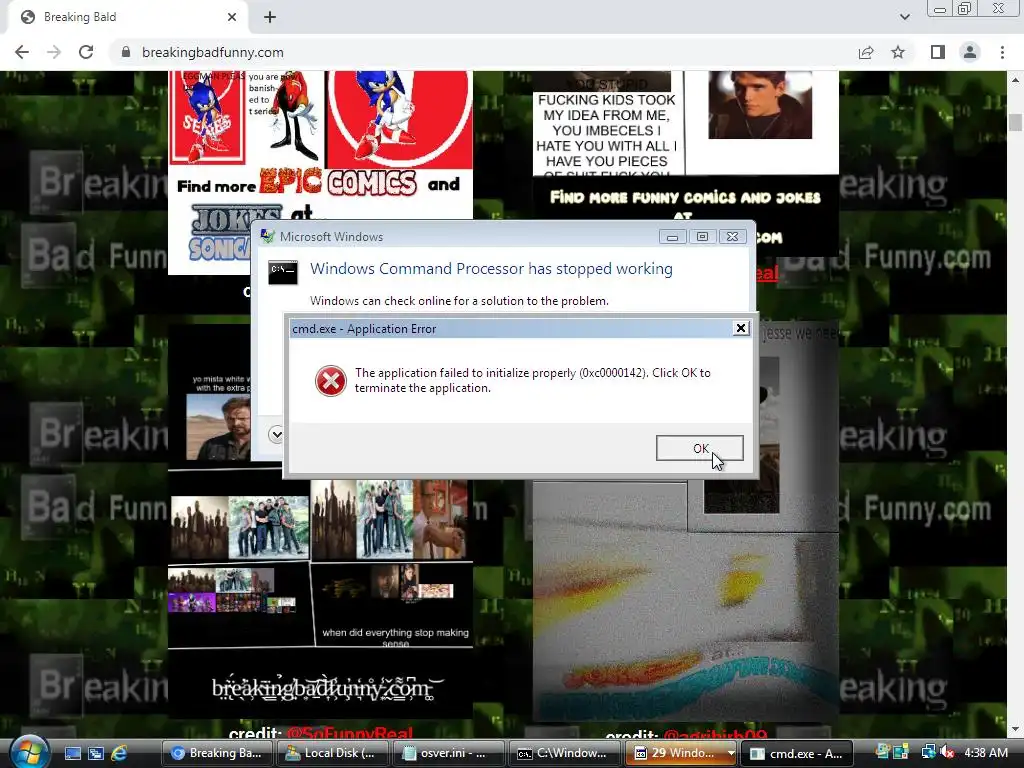Click the lock site info icon
The image size is (1024, 768).
tap(126, 52)
